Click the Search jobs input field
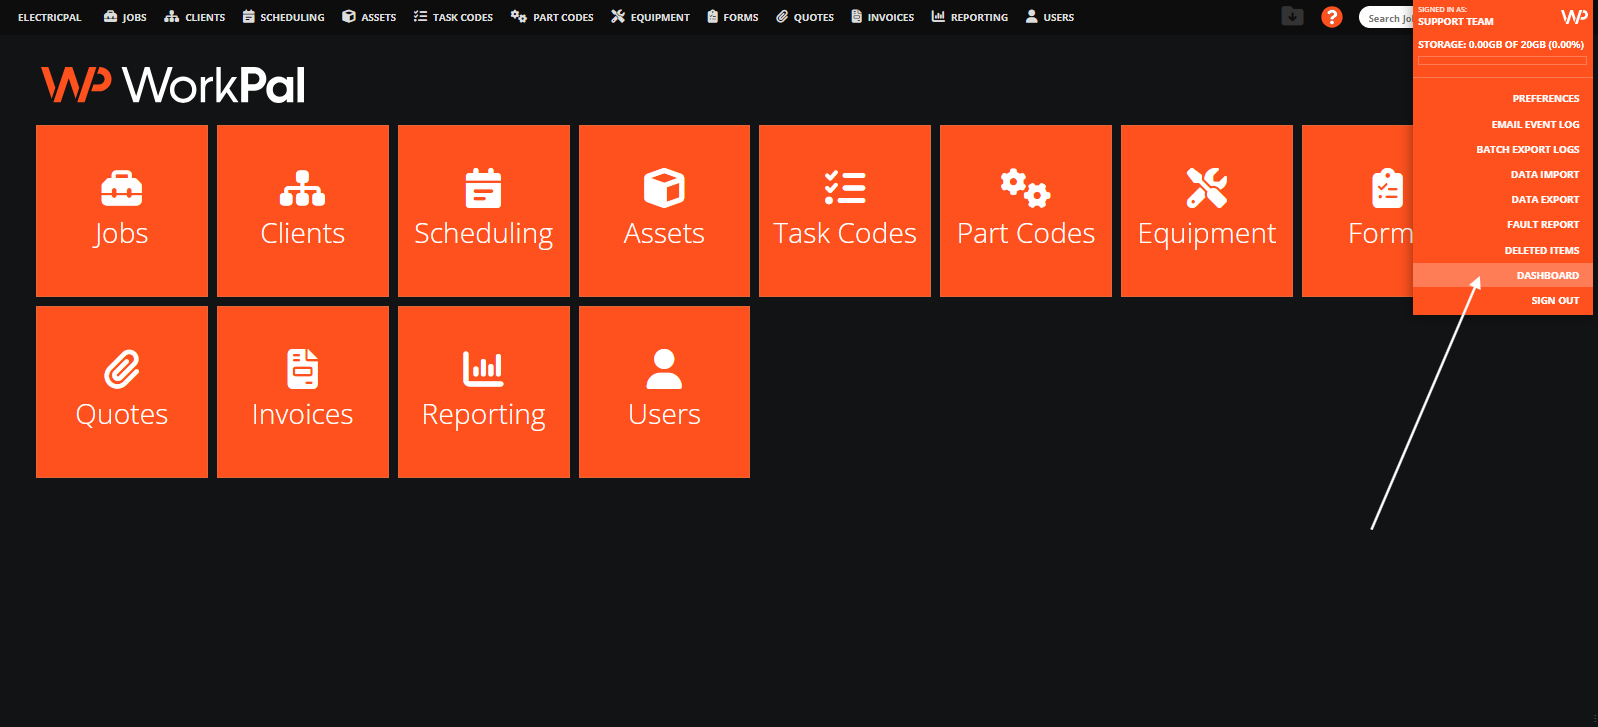The height and width of the screenshot is (727, 1598). (1387, 18)
